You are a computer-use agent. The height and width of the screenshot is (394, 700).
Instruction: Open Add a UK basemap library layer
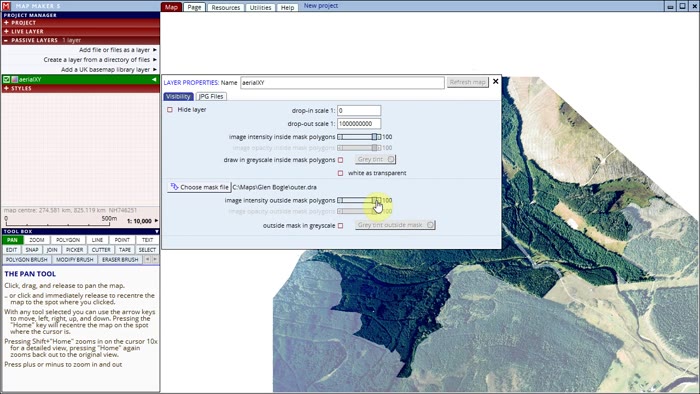click(109, 70)
